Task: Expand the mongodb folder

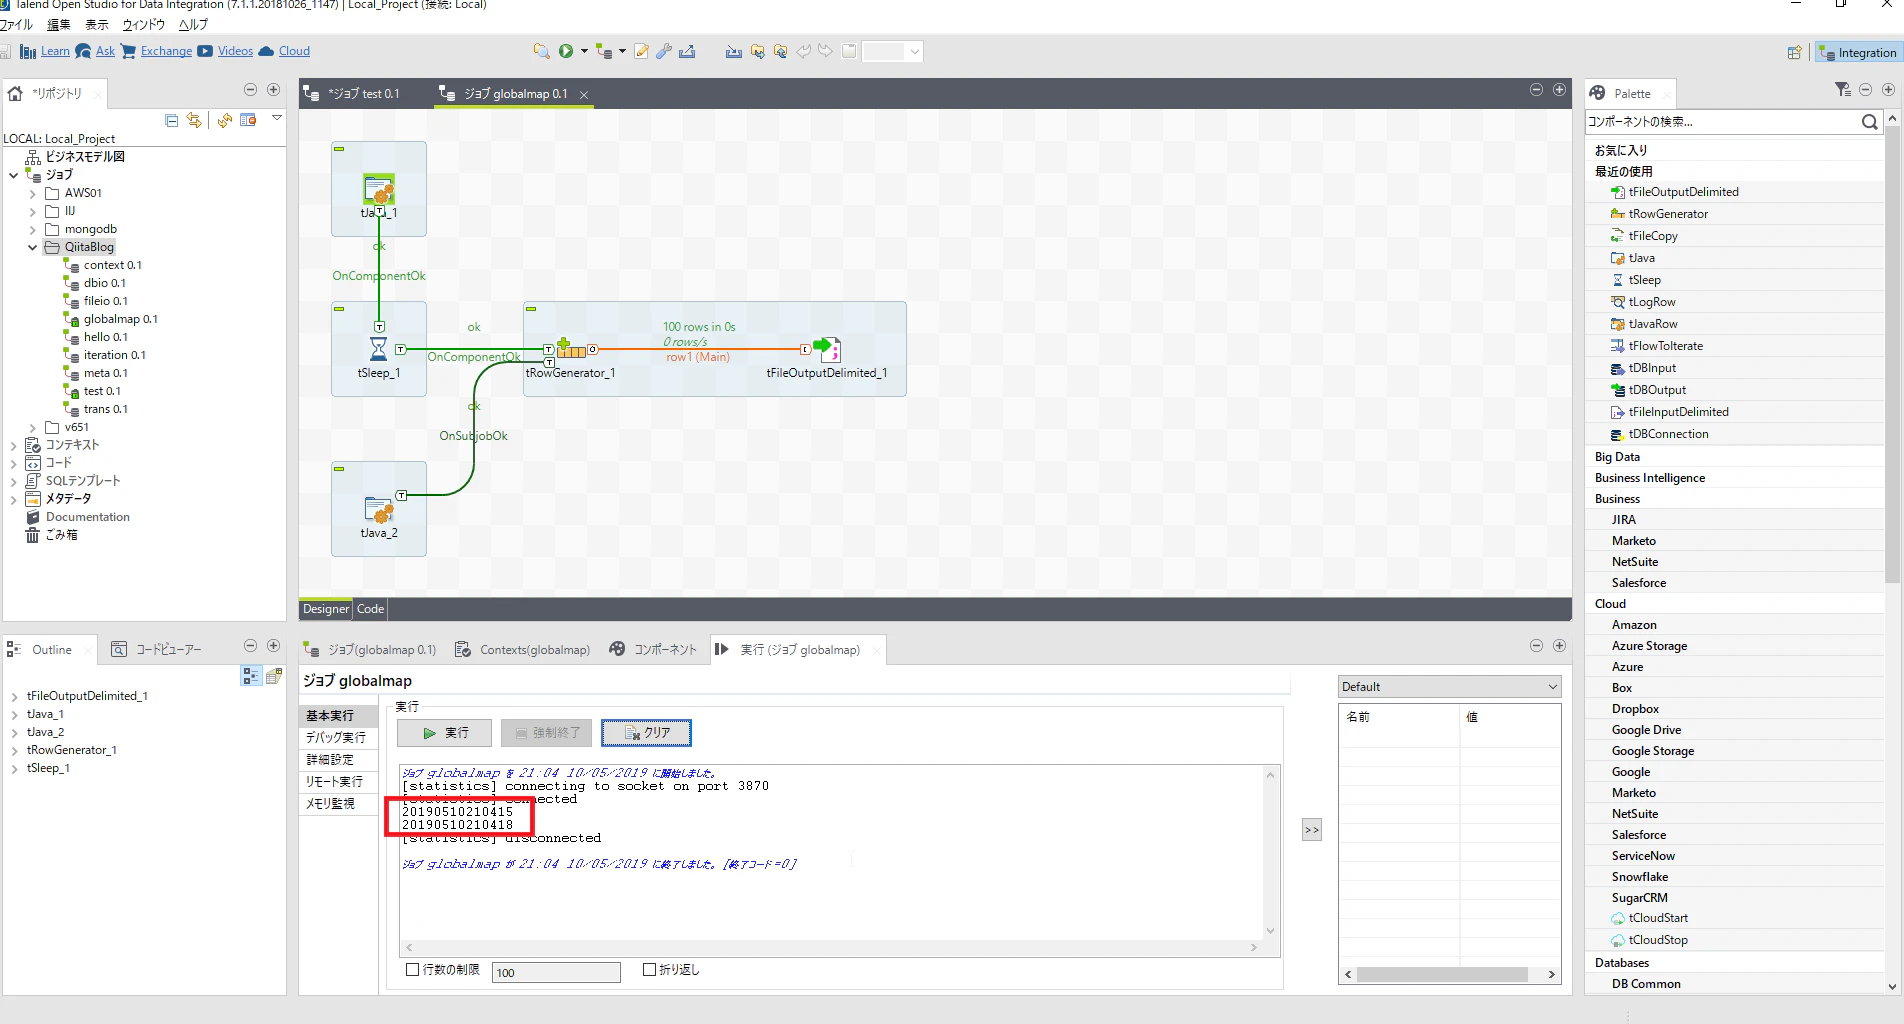Action: (32, 229)
